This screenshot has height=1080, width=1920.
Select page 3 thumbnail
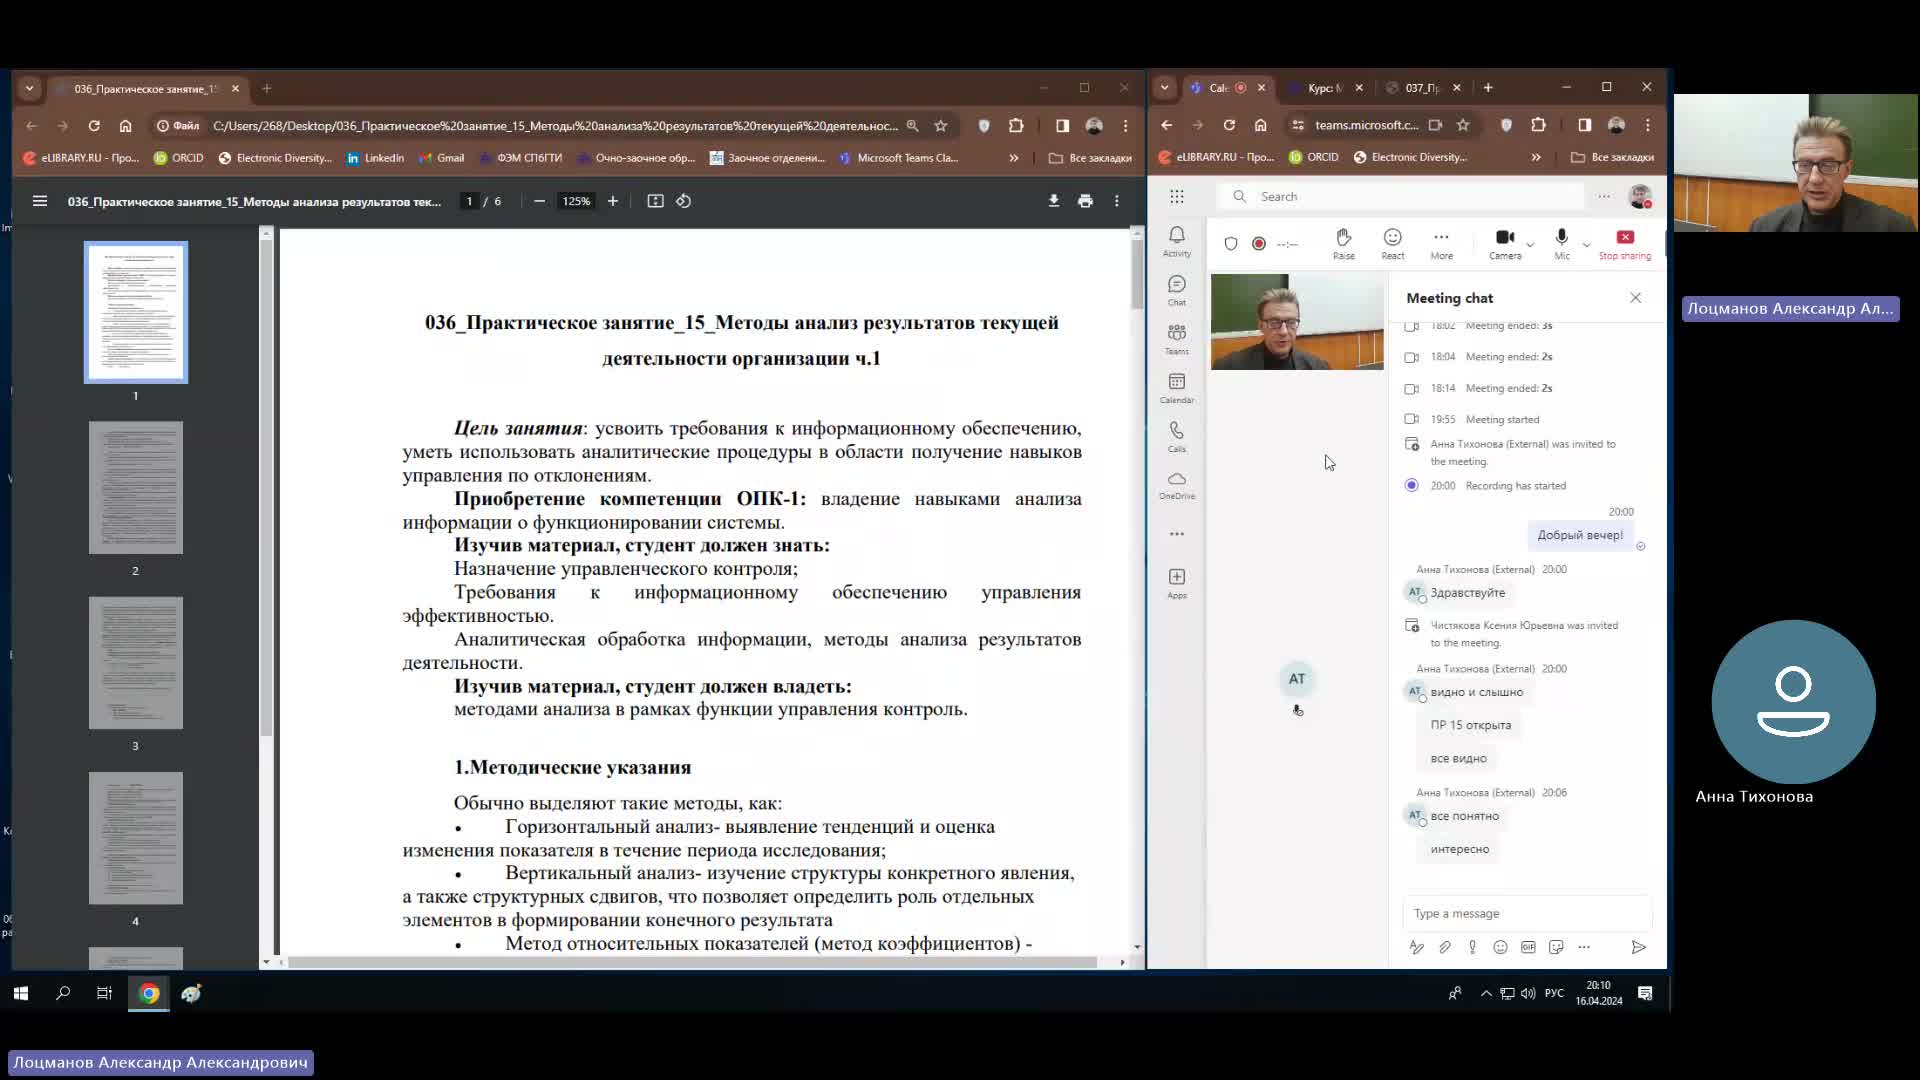tap(136, 663)
